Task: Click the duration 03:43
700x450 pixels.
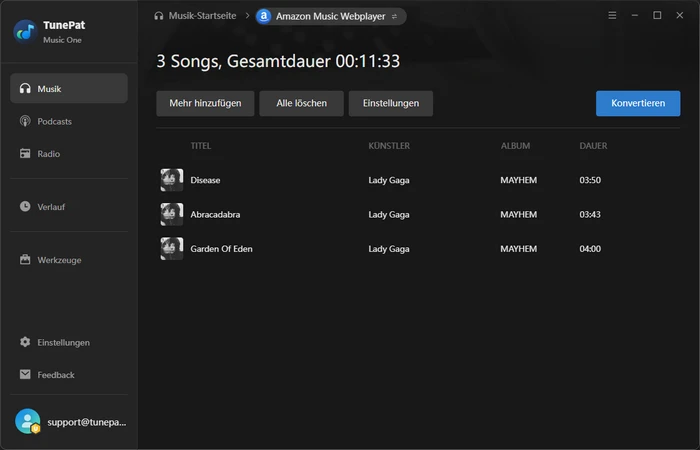Action: [x=590, y=214]
